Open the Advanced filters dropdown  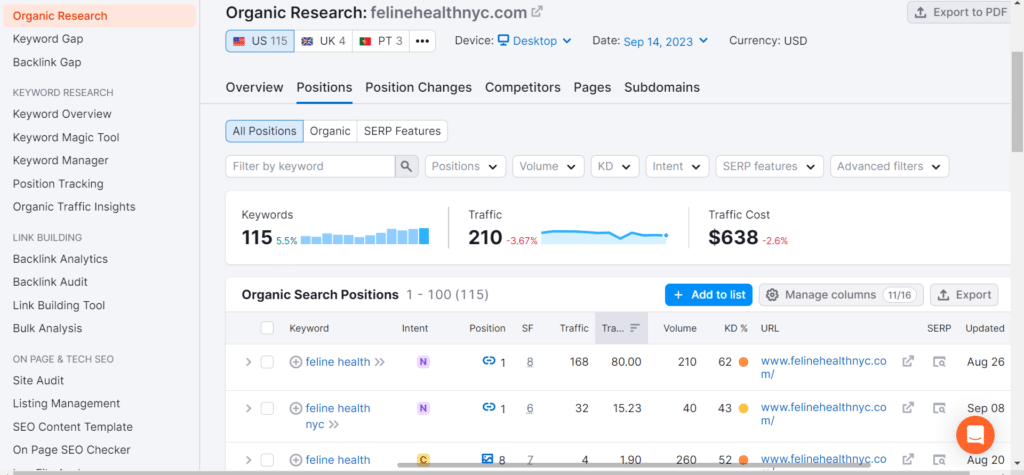pos(889,166)
